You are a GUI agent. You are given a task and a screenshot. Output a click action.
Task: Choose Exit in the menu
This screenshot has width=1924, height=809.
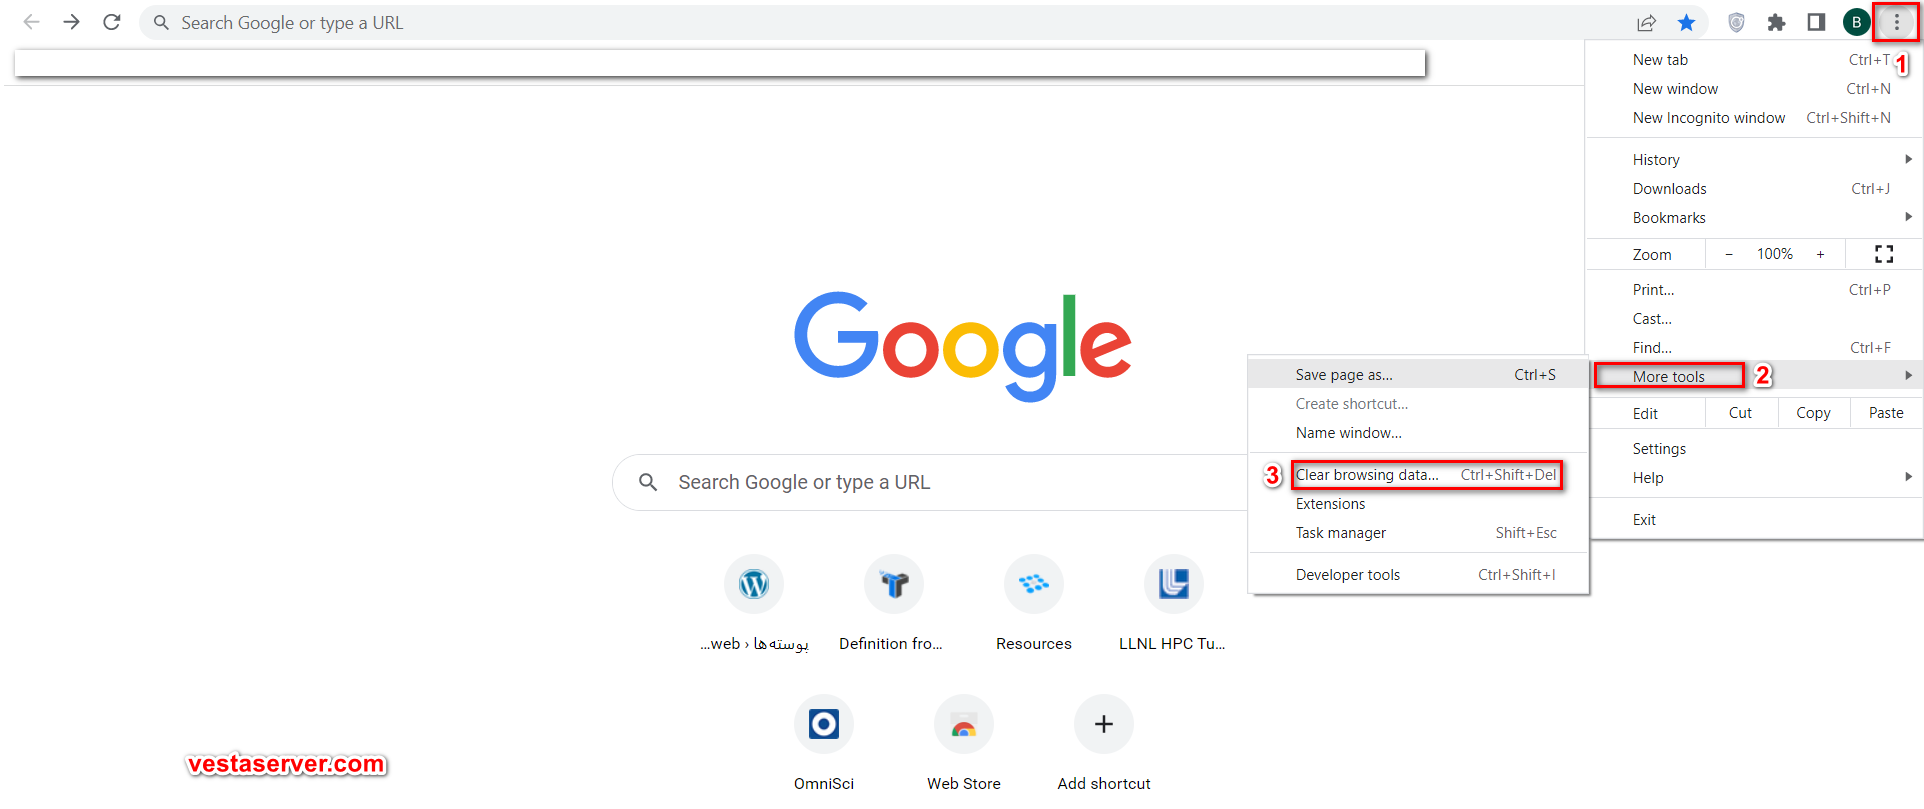click(x=1755, y=520)
